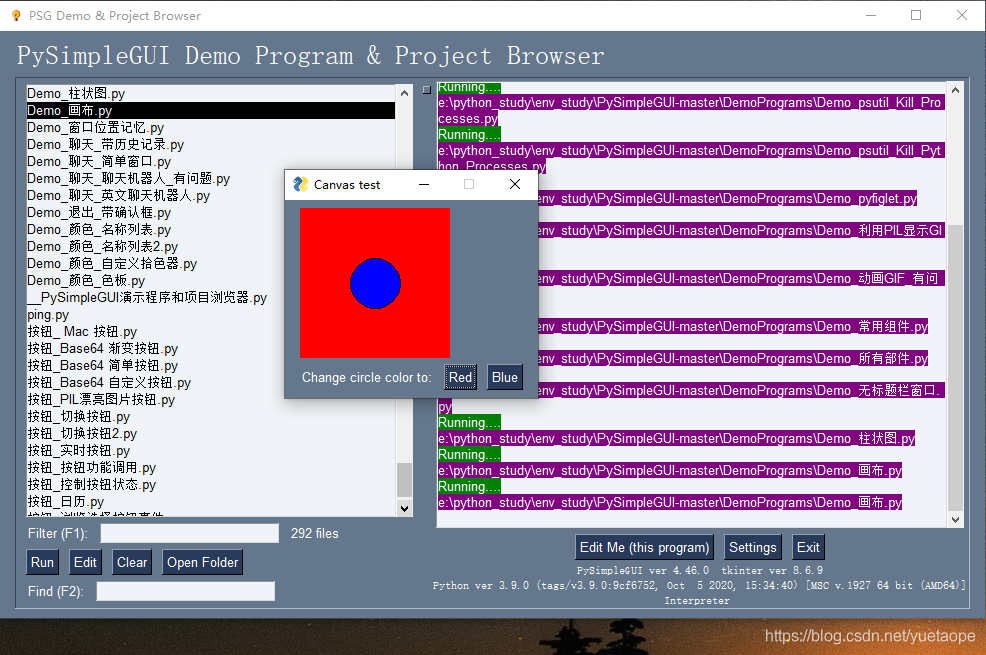Click file list scrollbar down arrow
Screen dimensions: 986x655
tap(404, 509)
